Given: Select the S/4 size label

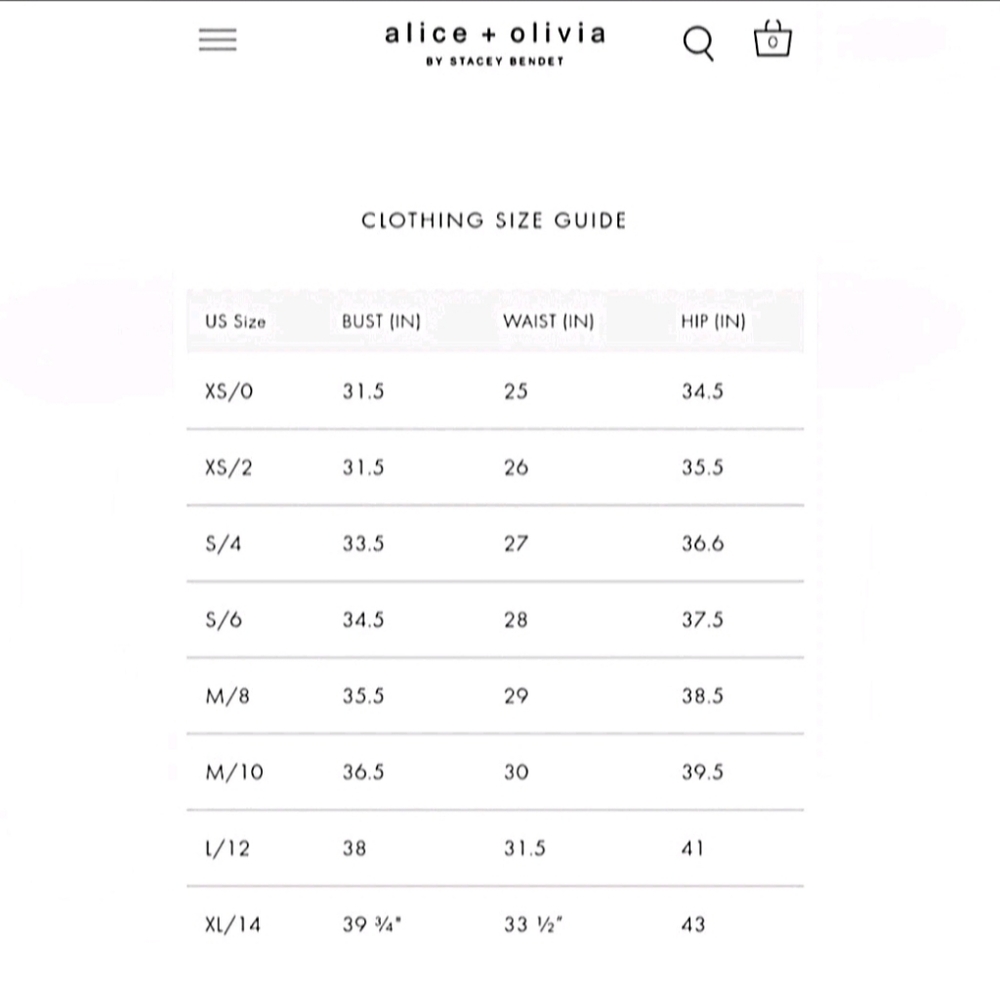Looking at the screenshot, I should tap(223, 543).
